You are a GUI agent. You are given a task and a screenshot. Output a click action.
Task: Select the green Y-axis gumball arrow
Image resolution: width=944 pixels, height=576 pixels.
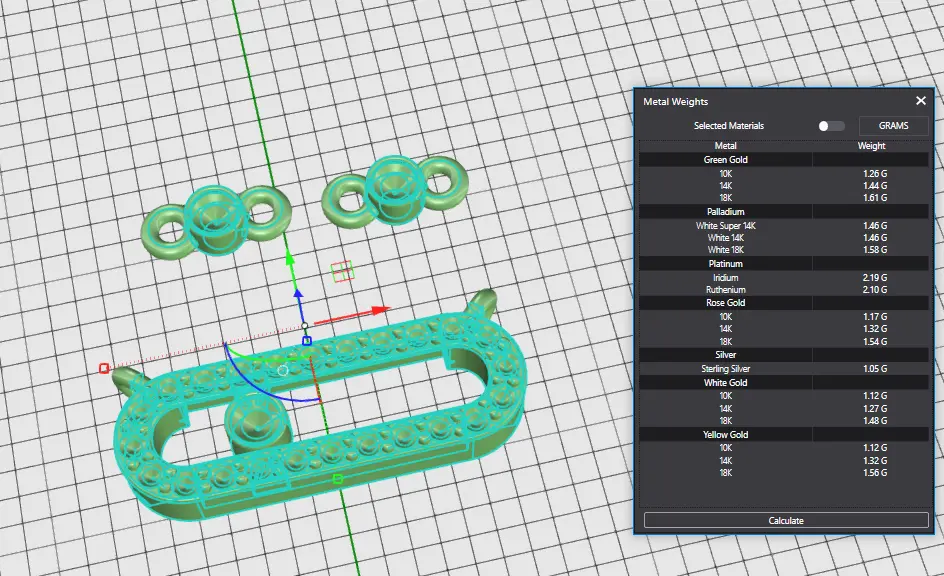click(290, 260)
